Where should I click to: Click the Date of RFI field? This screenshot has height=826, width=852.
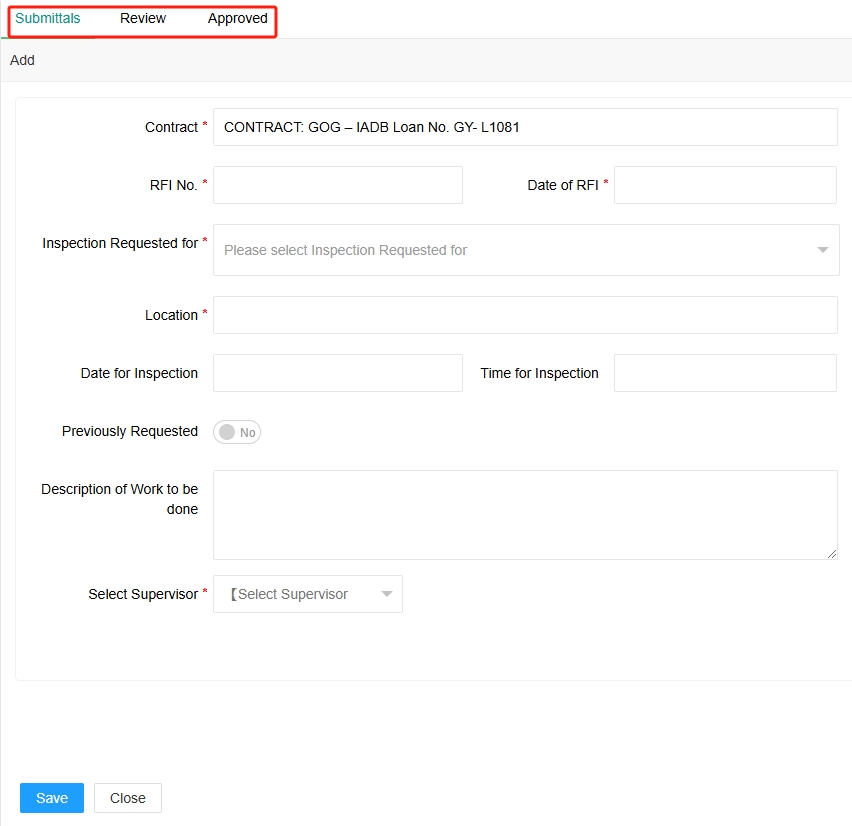tap(725, 185)
